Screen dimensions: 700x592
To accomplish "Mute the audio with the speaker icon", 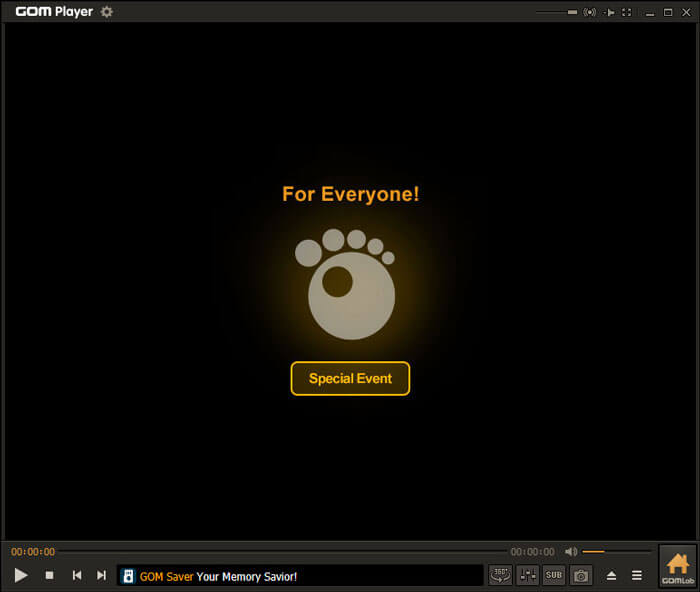I will (x=571, y=552).
